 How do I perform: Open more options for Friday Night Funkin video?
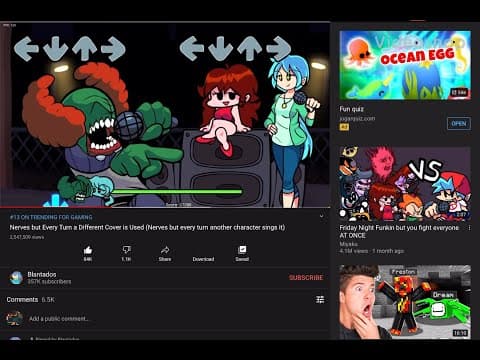point(469,228)
